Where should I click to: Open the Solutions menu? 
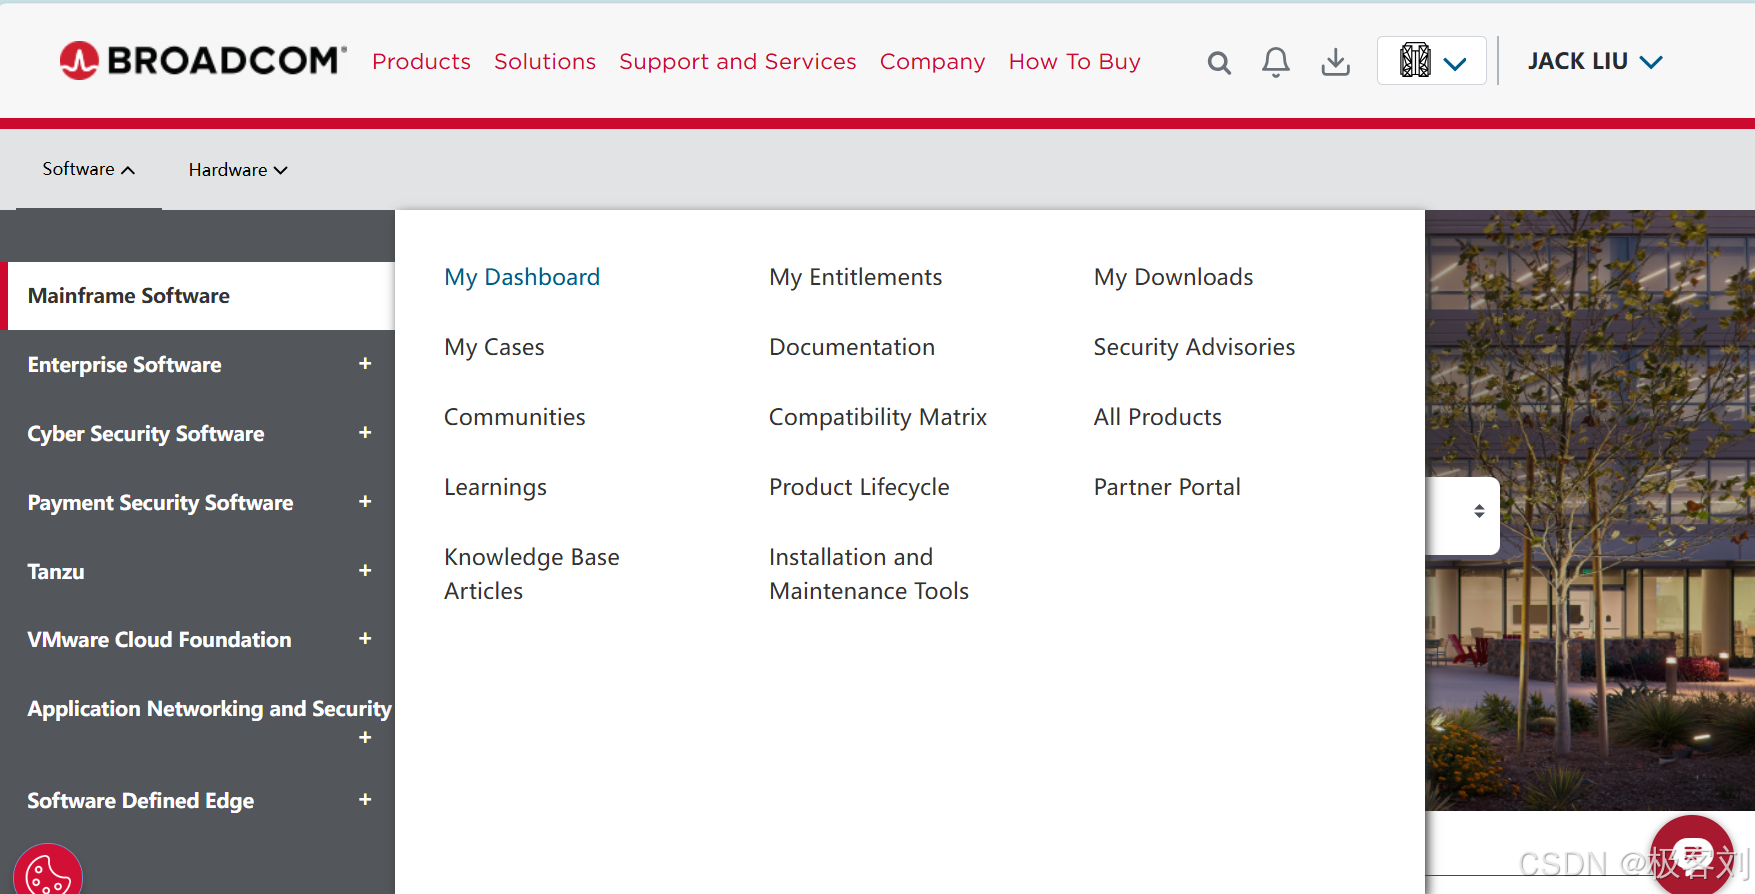545,62
